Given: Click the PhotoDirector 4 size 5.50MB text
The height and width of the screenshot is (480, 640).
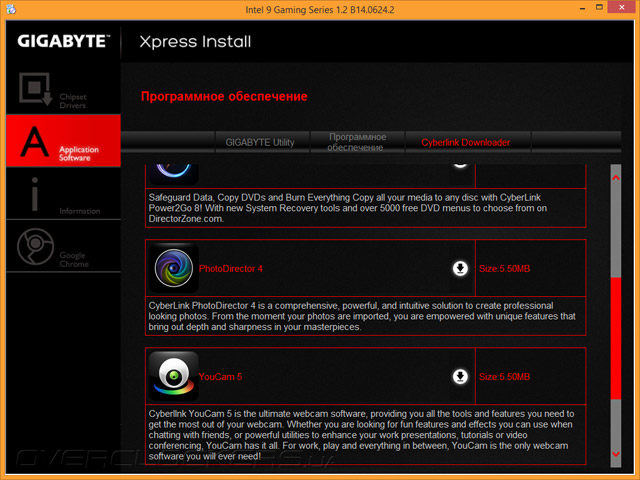Looking at the screenshot, I should 504,269.
